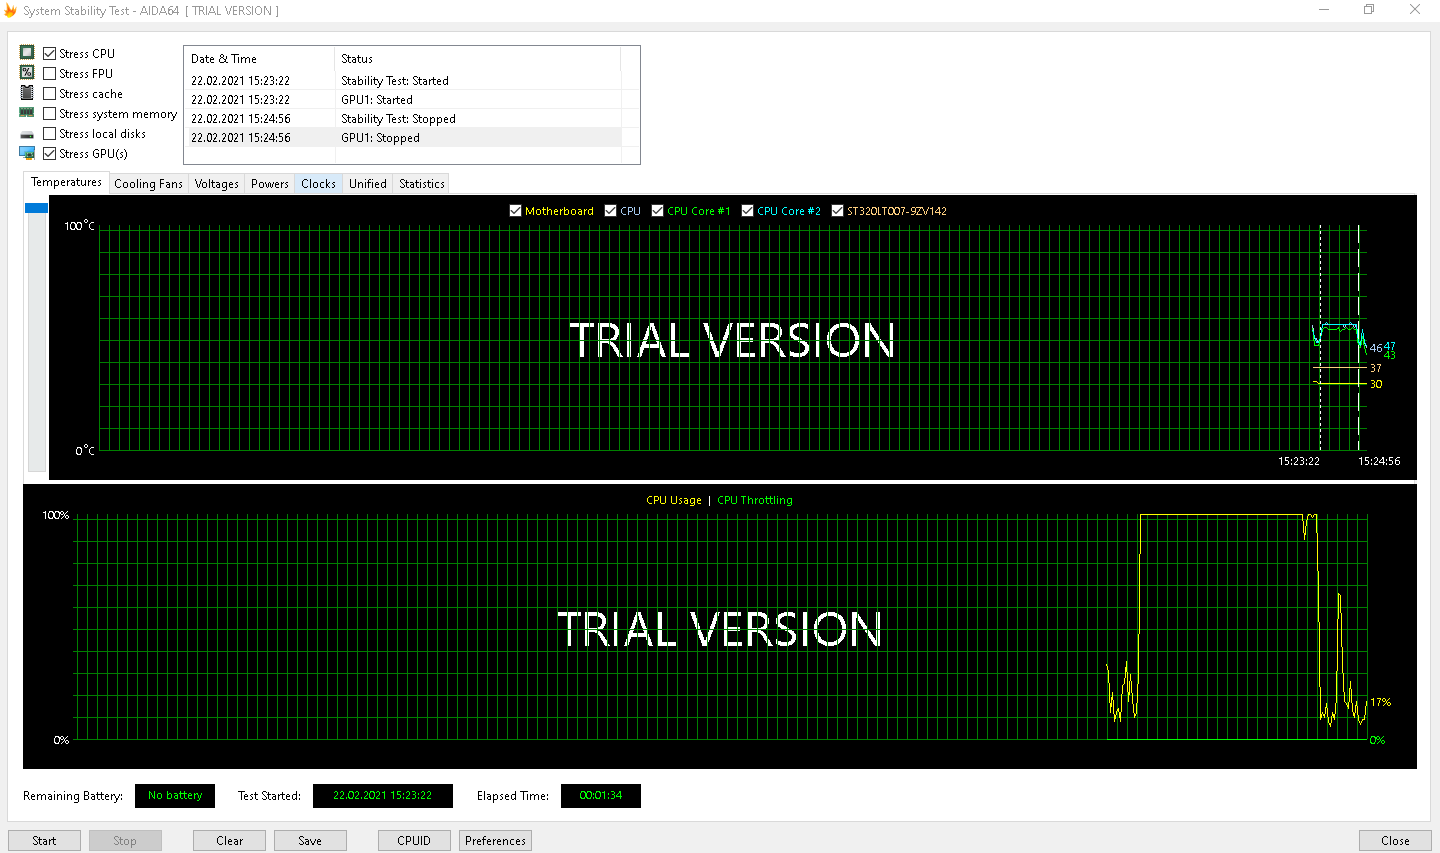
Task: Uncheck the Stress GPU(s) checkbox
Action: click(x=49, y=154)
